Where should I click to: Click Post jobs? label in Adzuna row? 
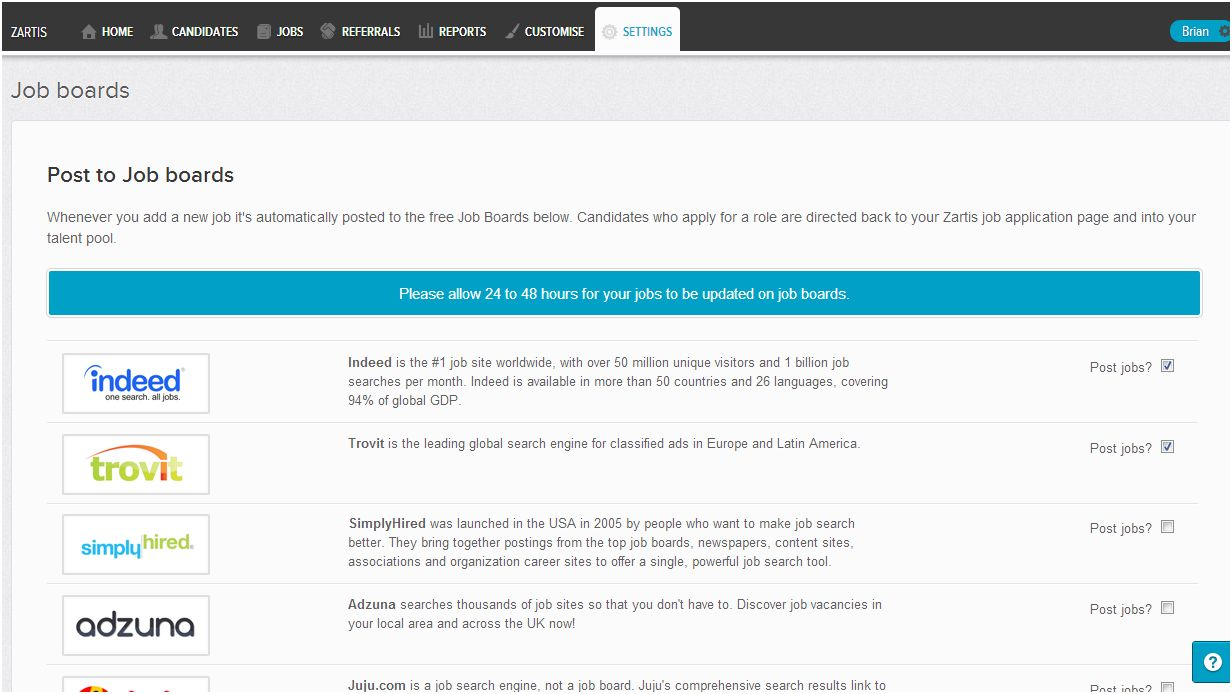[x=1121, y=610]
